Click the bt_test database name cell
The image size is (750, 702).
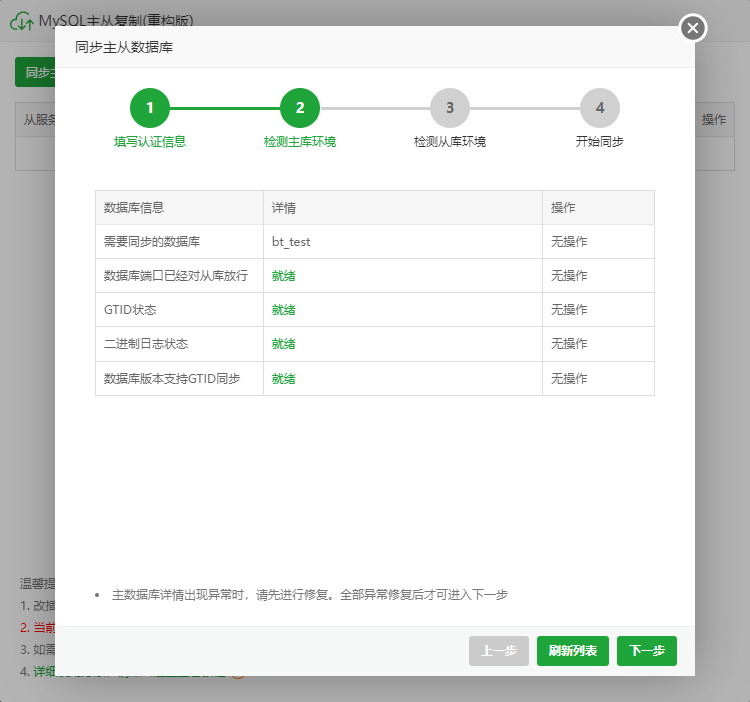click(298, 242)
